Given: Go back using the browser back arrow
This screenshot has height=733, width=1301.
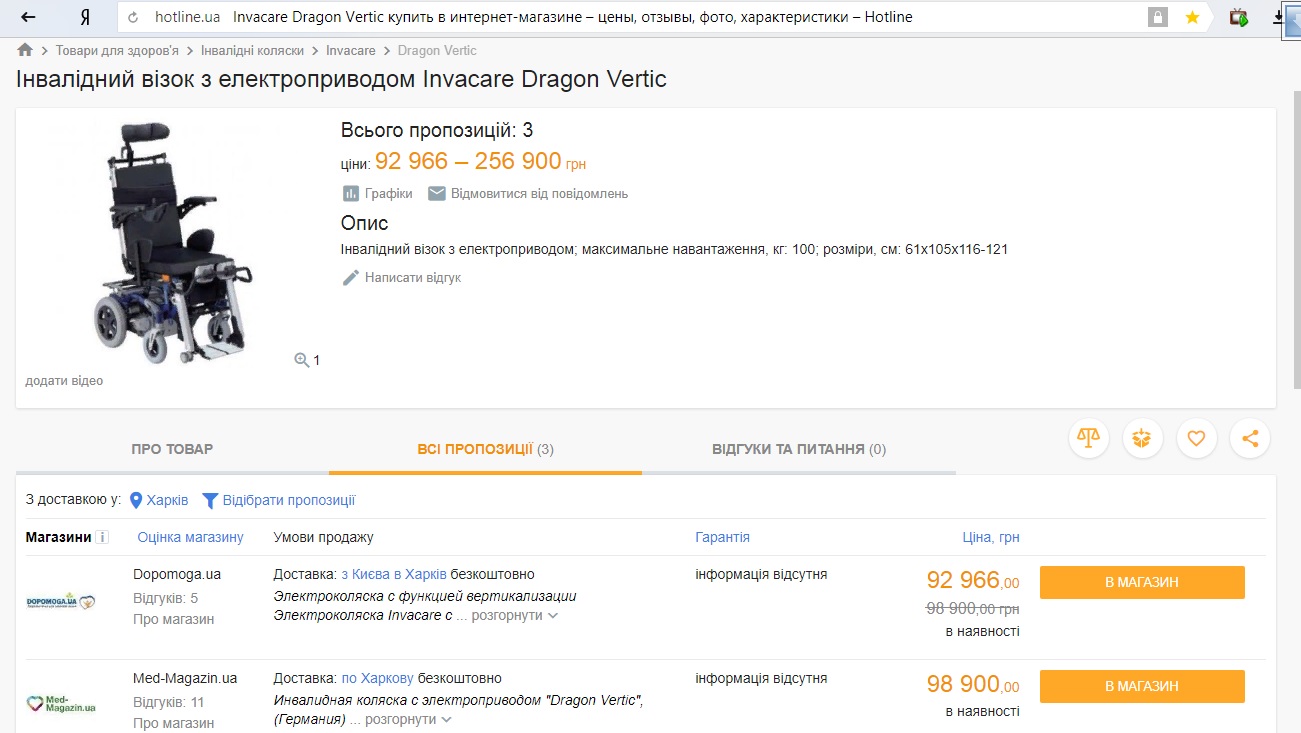Looking at the screenshot, I should point(29,17).
